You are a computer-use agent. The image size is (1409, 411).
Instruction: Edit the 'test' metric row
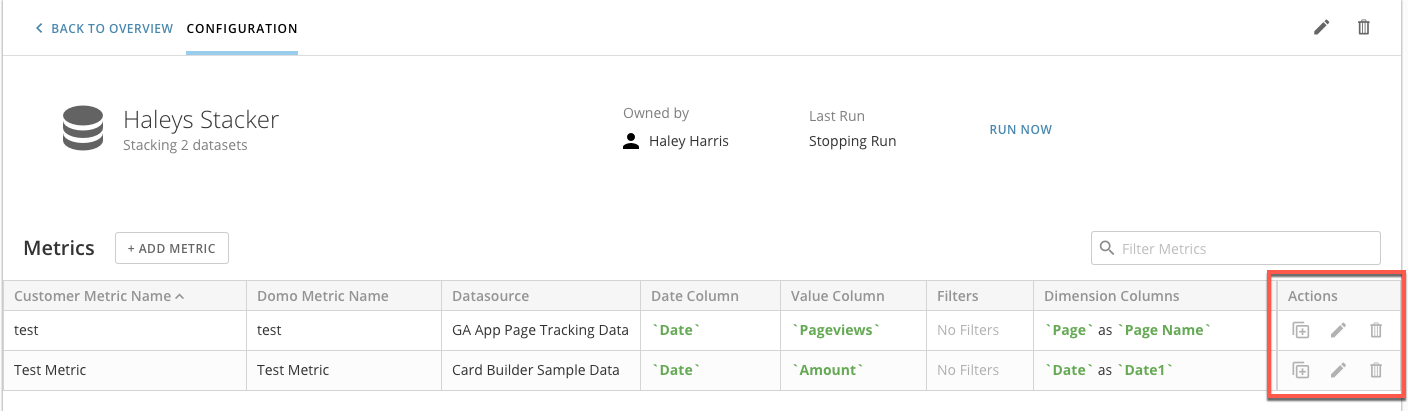point(1338,330)
